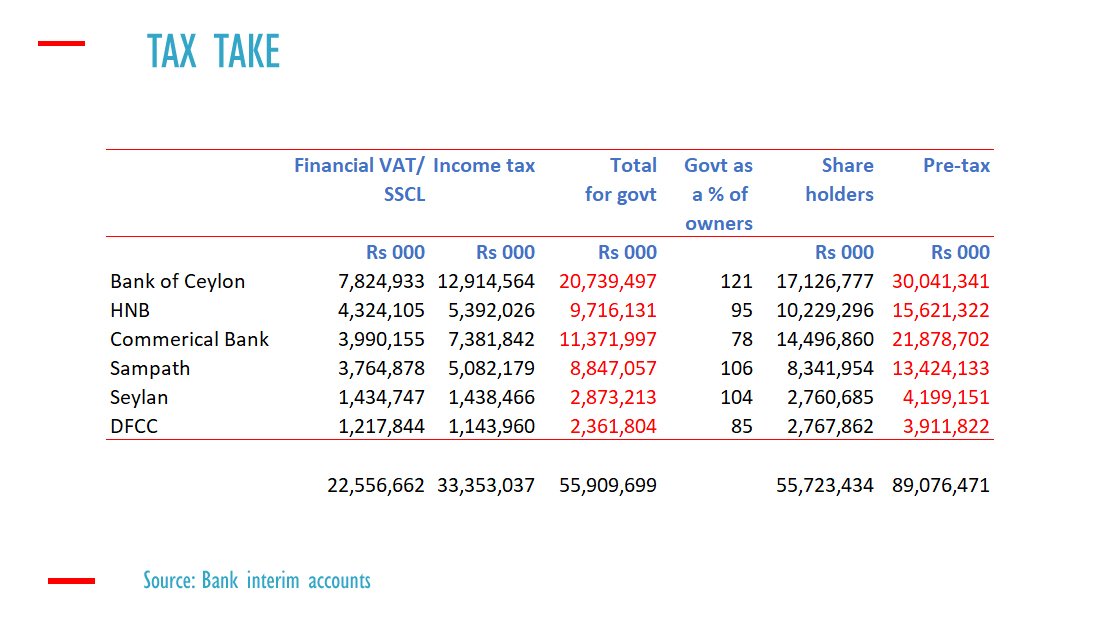1100x620 pixels.
Task: Click Bank of Ceylon's pre-tax value 30,041,341
Action: (940, 281)
